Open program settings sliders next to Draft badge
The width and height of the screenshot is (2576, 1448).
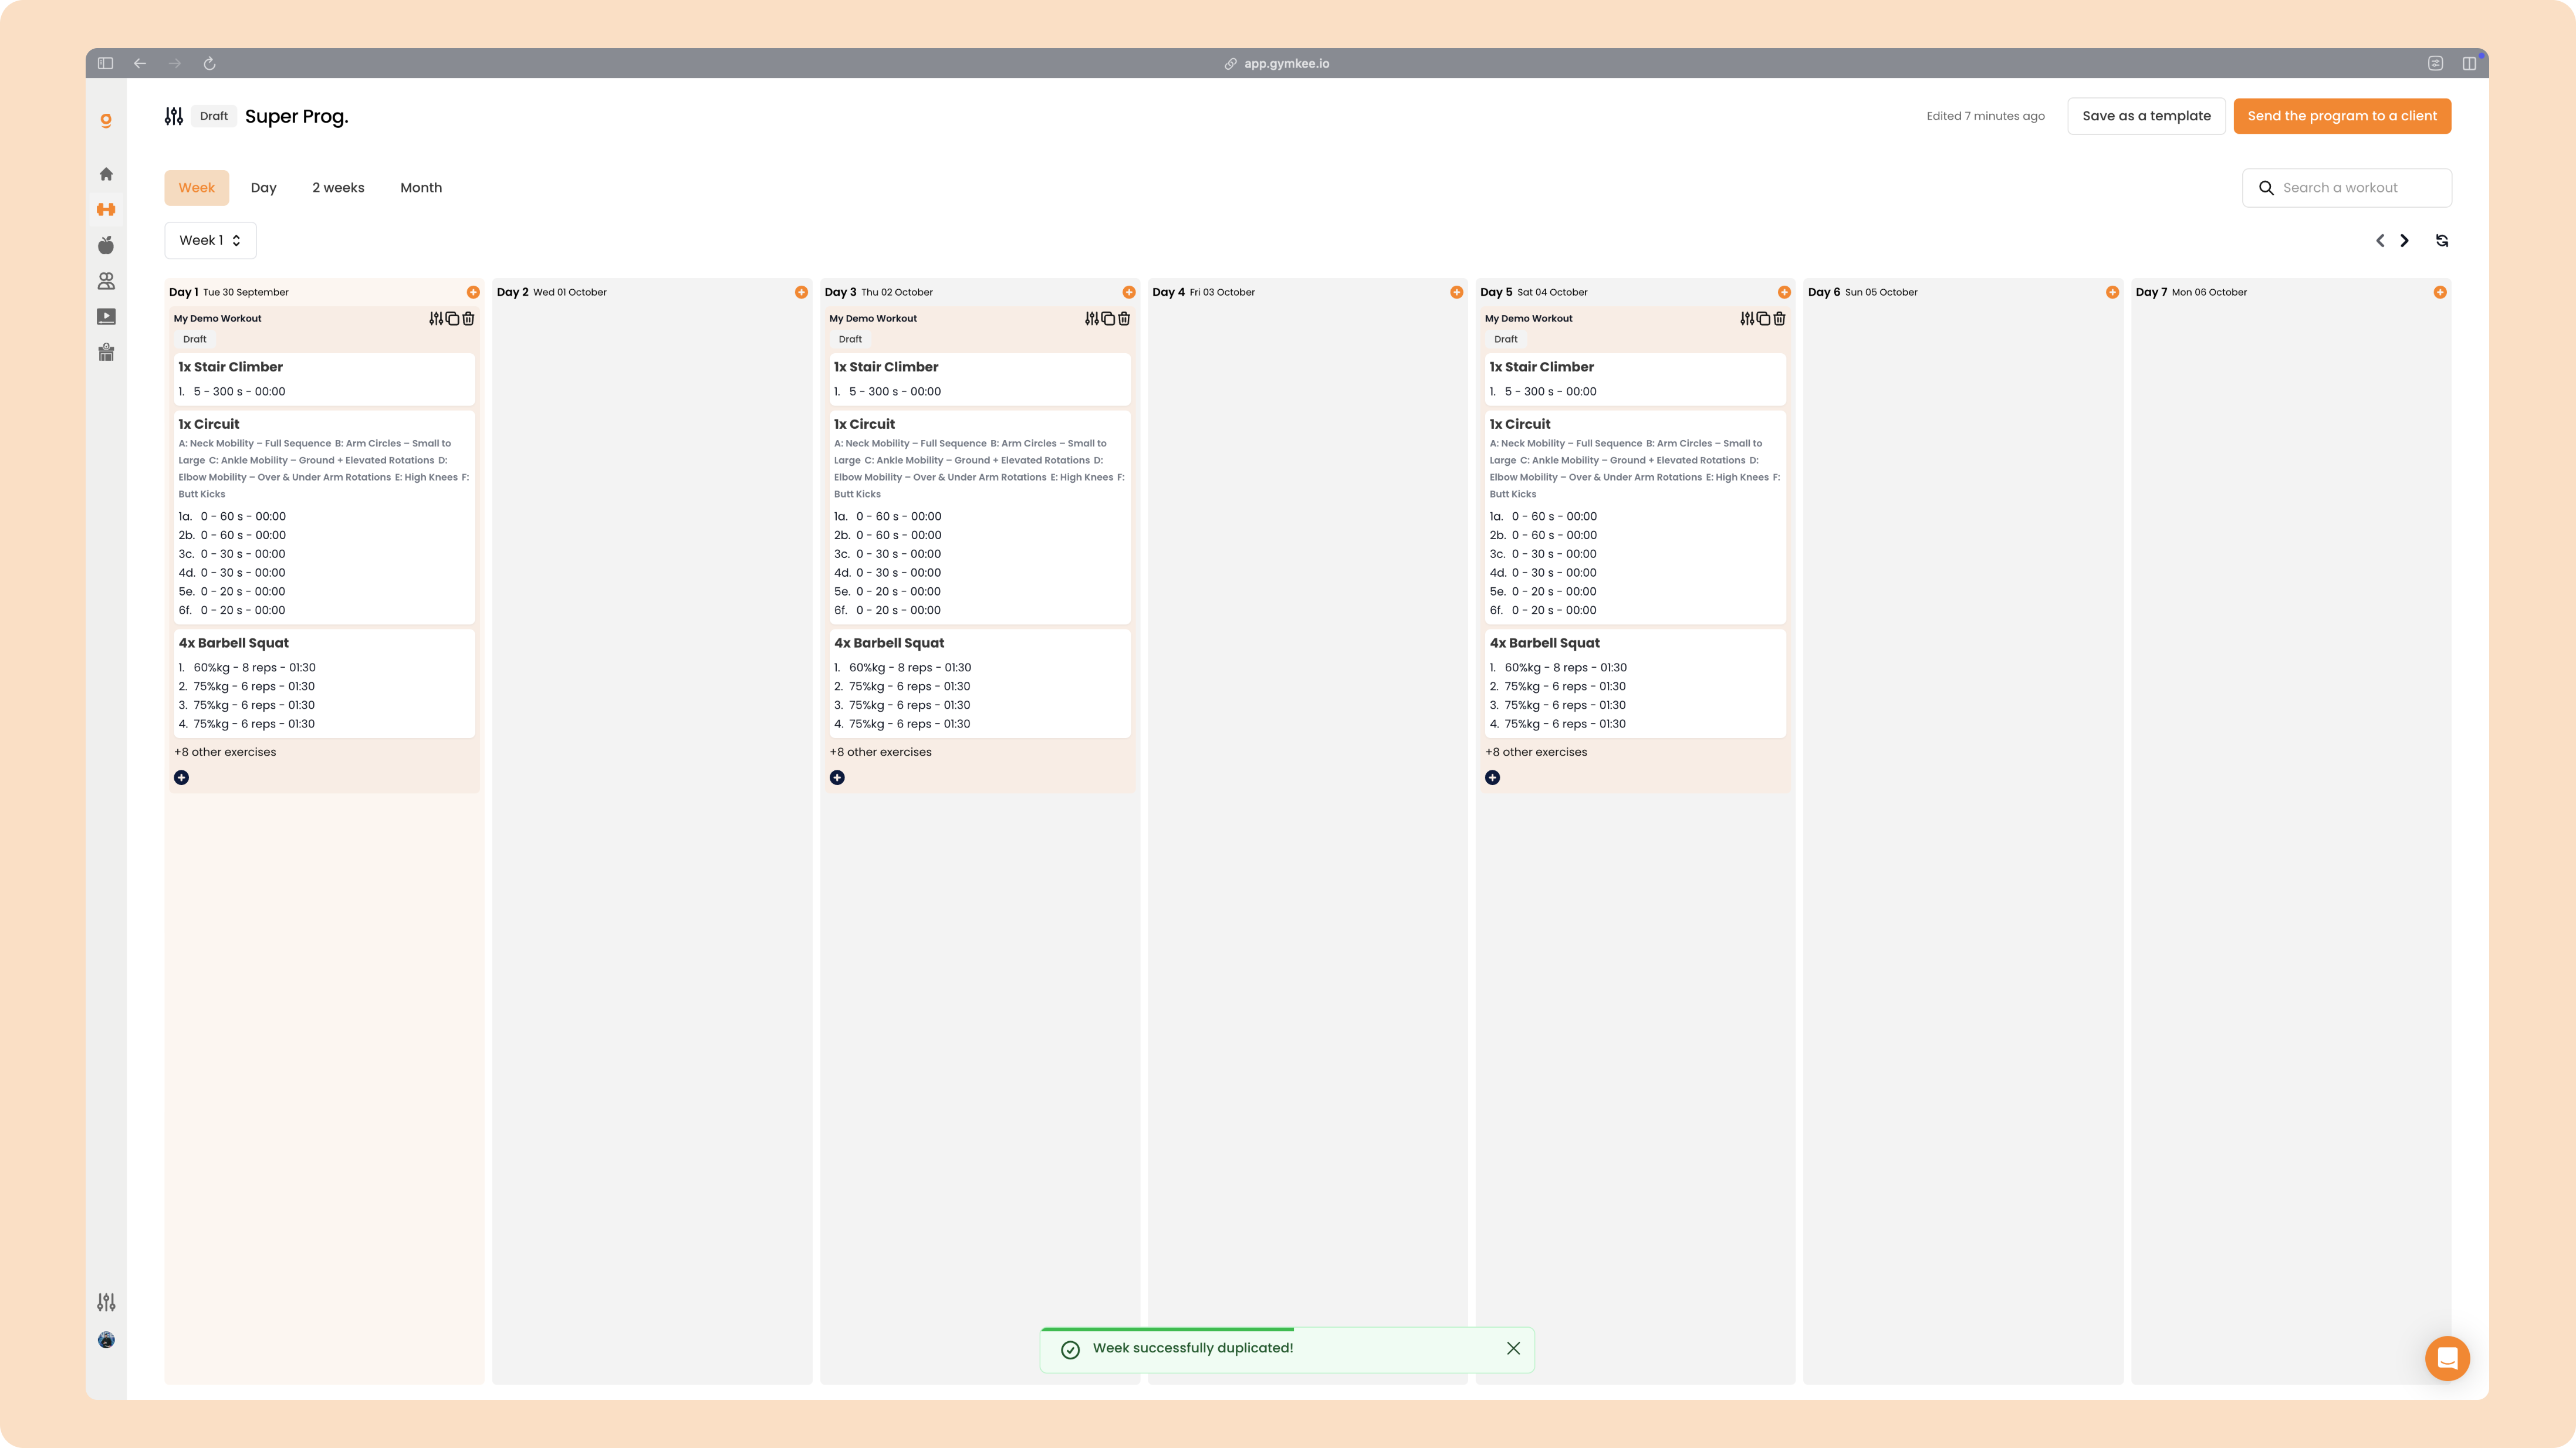tap(174, 116)
